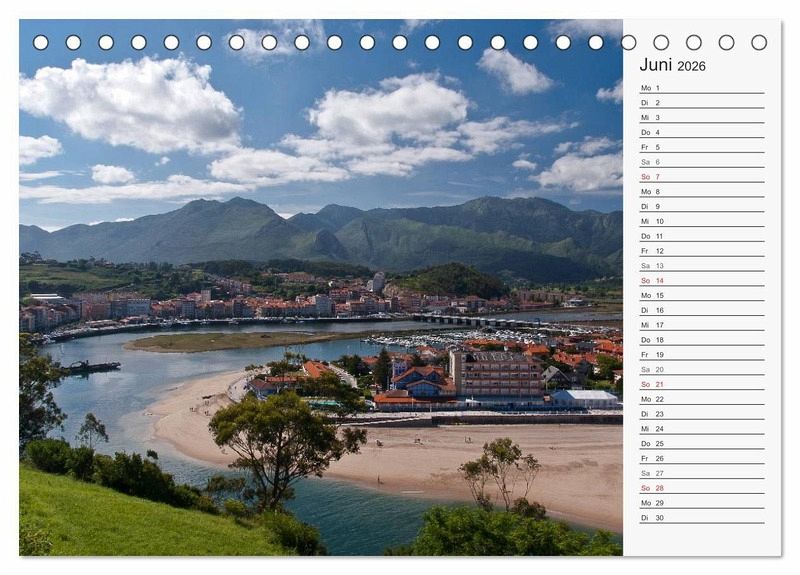The width and height of the screenshot is (800, 575).
Task: Click the red So 21 Sunday entry
Action: point(701,384)
